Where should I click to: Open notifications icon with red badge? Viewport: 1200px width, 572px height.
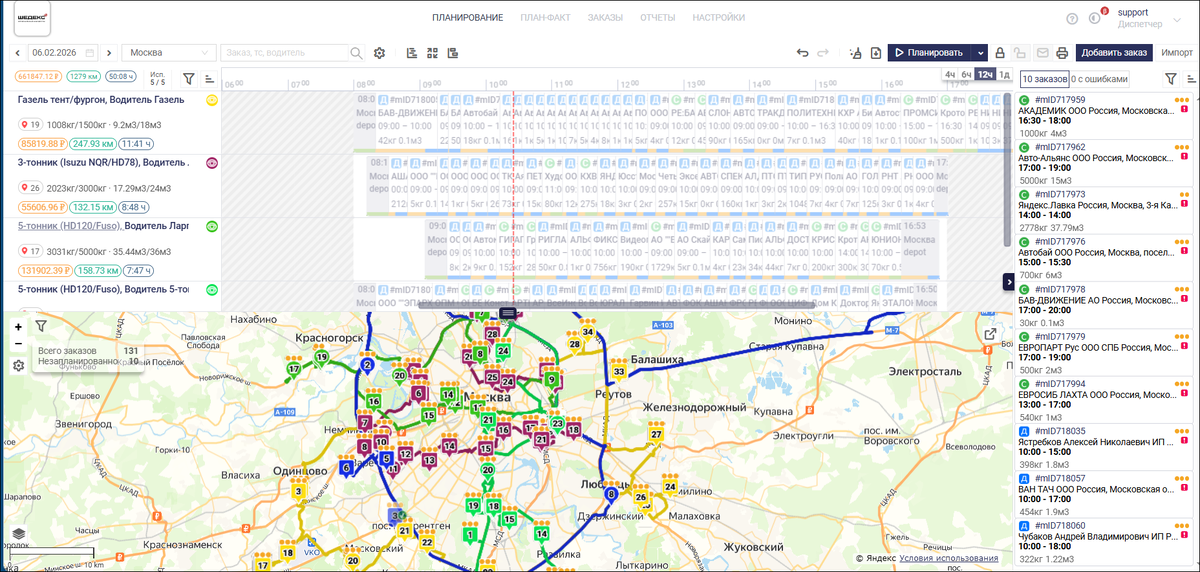pos(1097,17)
